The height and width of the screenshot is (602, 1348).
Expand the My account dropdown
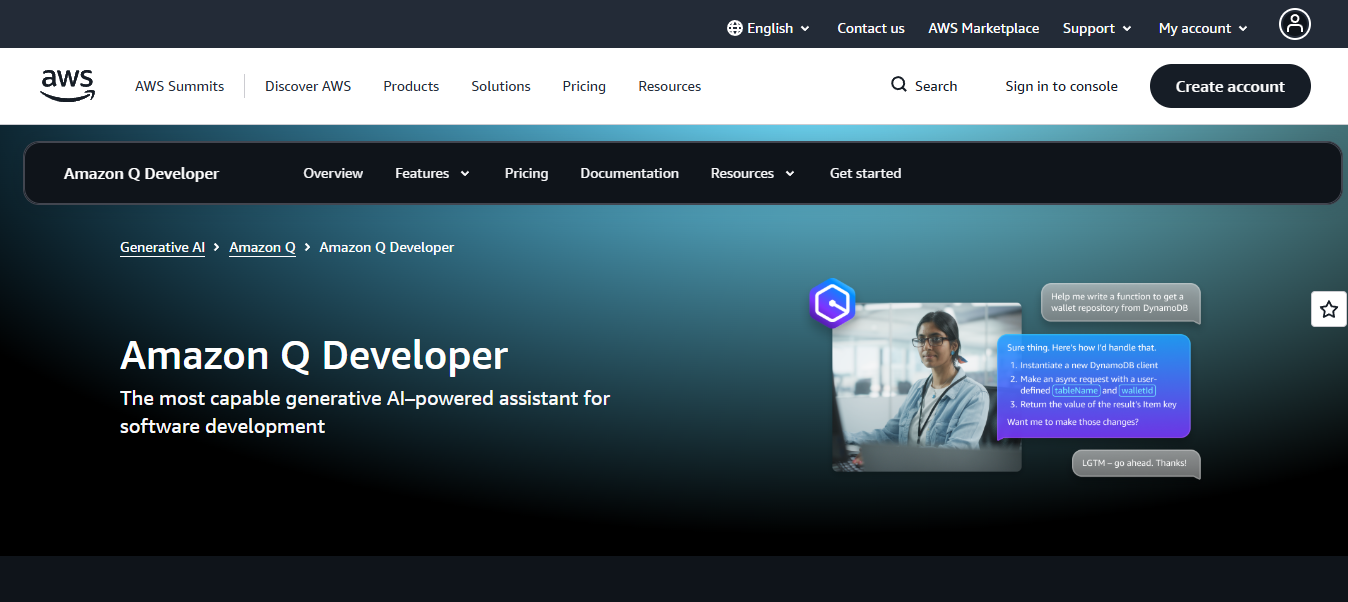pos(1203,28)
